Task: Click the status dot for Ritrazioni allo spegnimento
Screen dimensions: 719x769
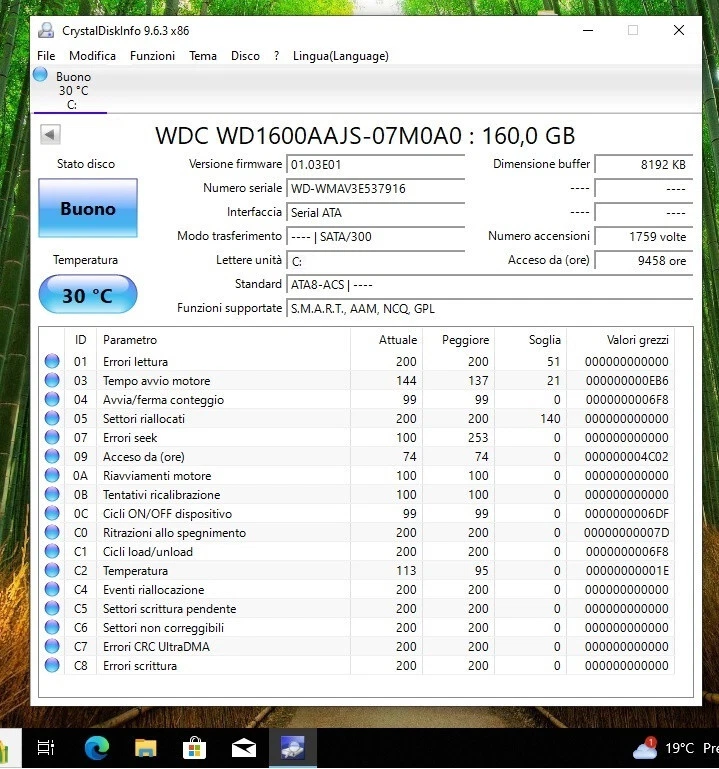Action: (x=52, y=532)
